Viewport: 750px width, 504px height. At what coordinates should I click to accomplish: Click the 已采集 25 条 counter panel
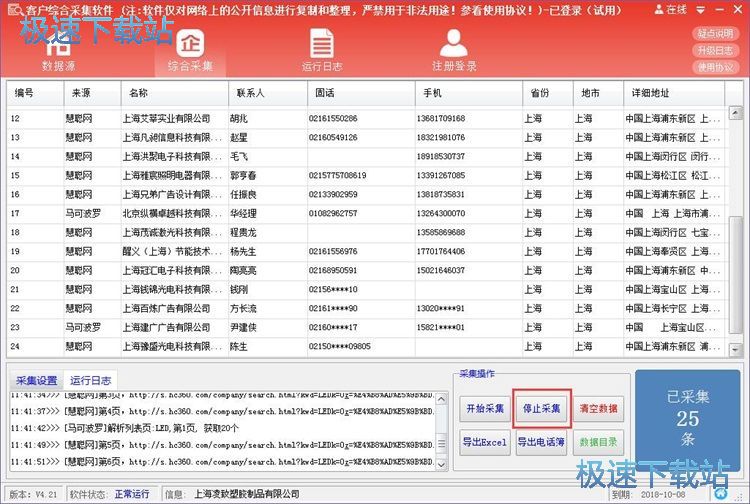pyautogui.click(x=688, y=418)
